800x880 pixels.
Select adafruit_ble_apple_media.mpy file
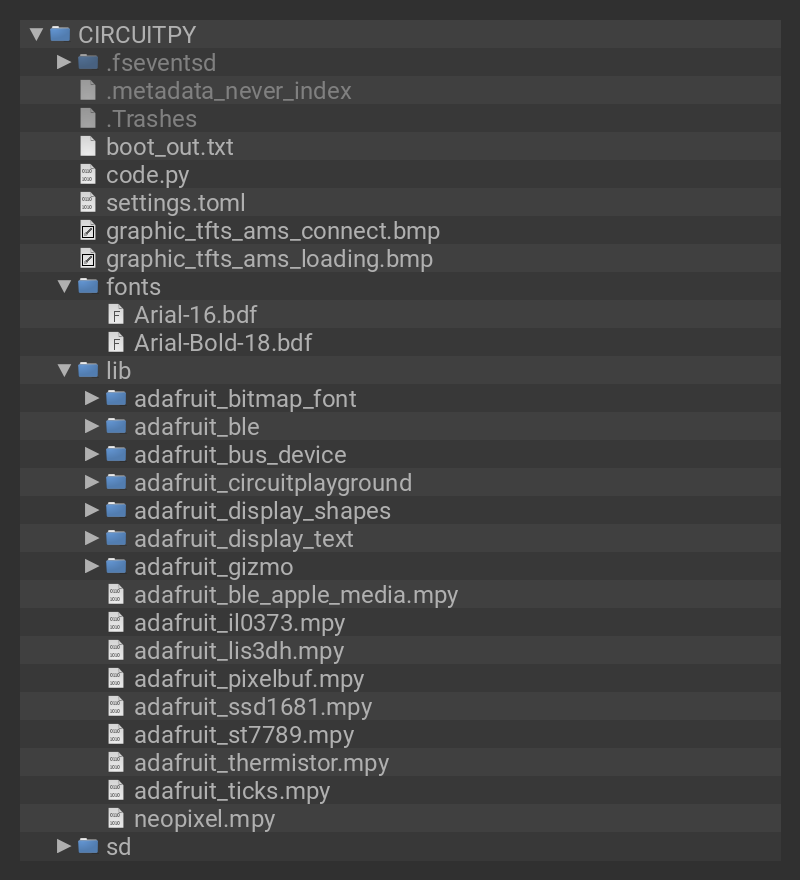pyautogui.click(x=296, y=594)
